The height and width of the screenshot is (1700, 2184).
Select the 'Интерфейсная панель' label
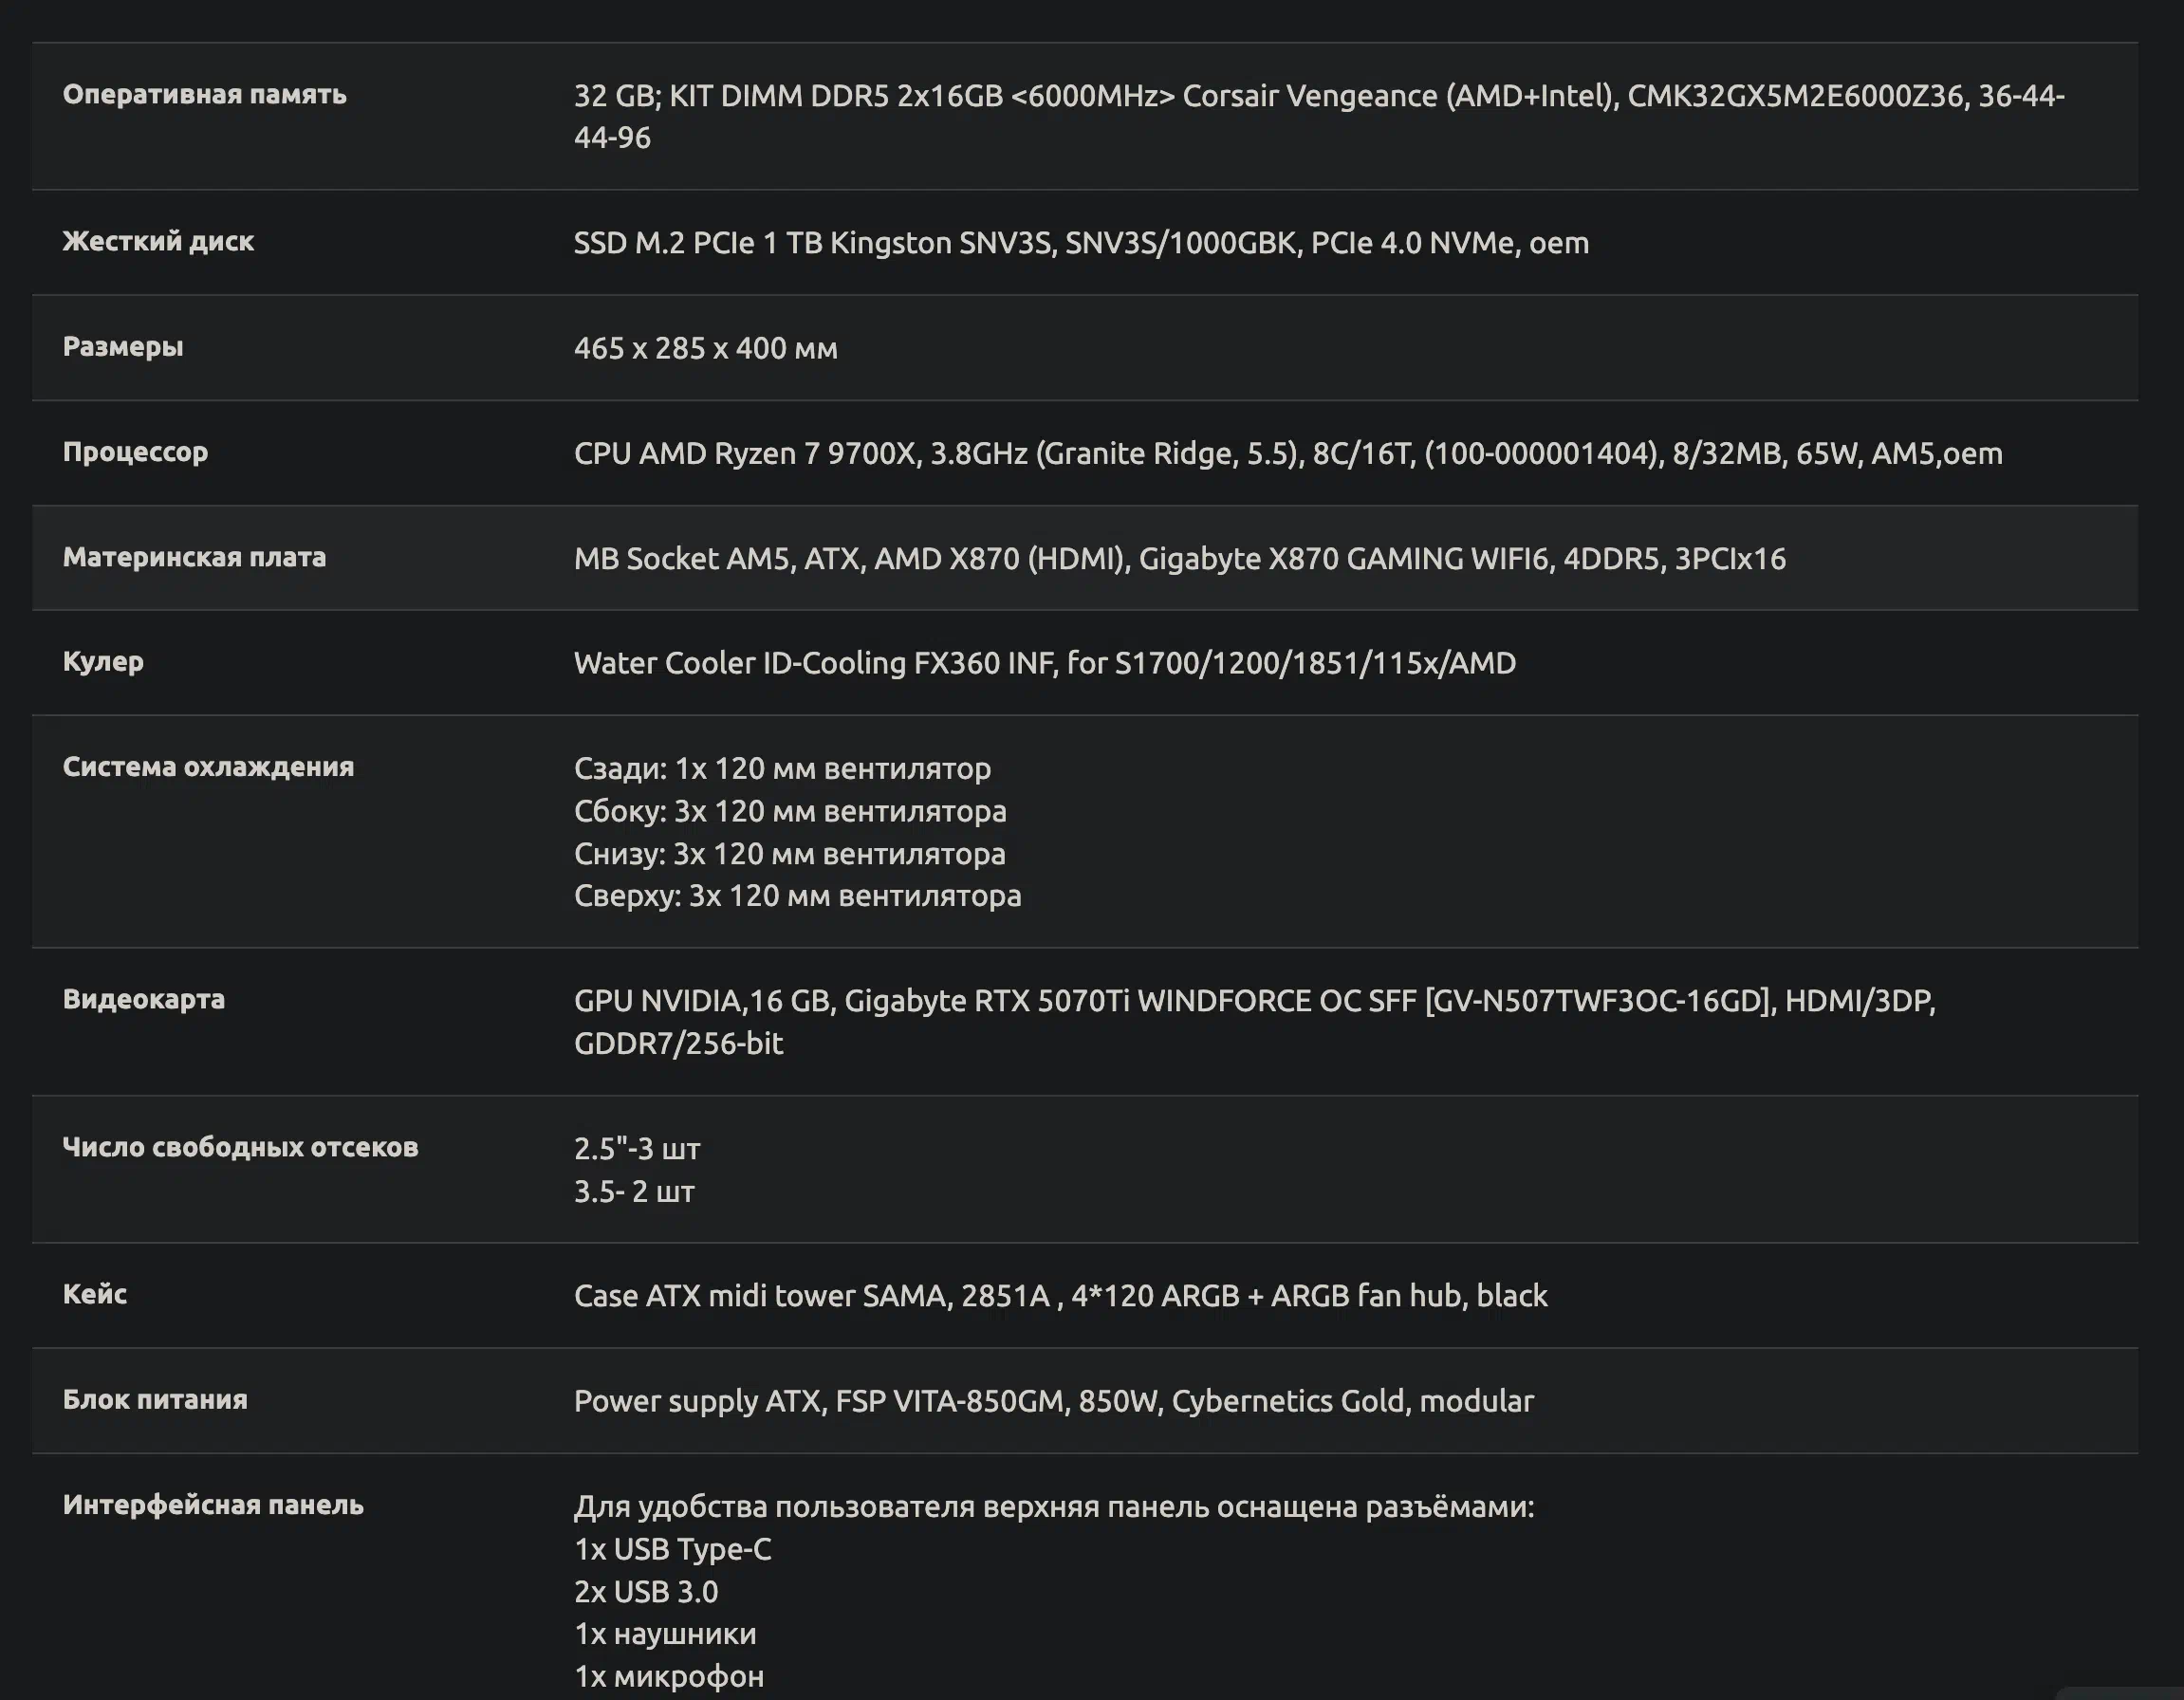tap(213, 1505)
